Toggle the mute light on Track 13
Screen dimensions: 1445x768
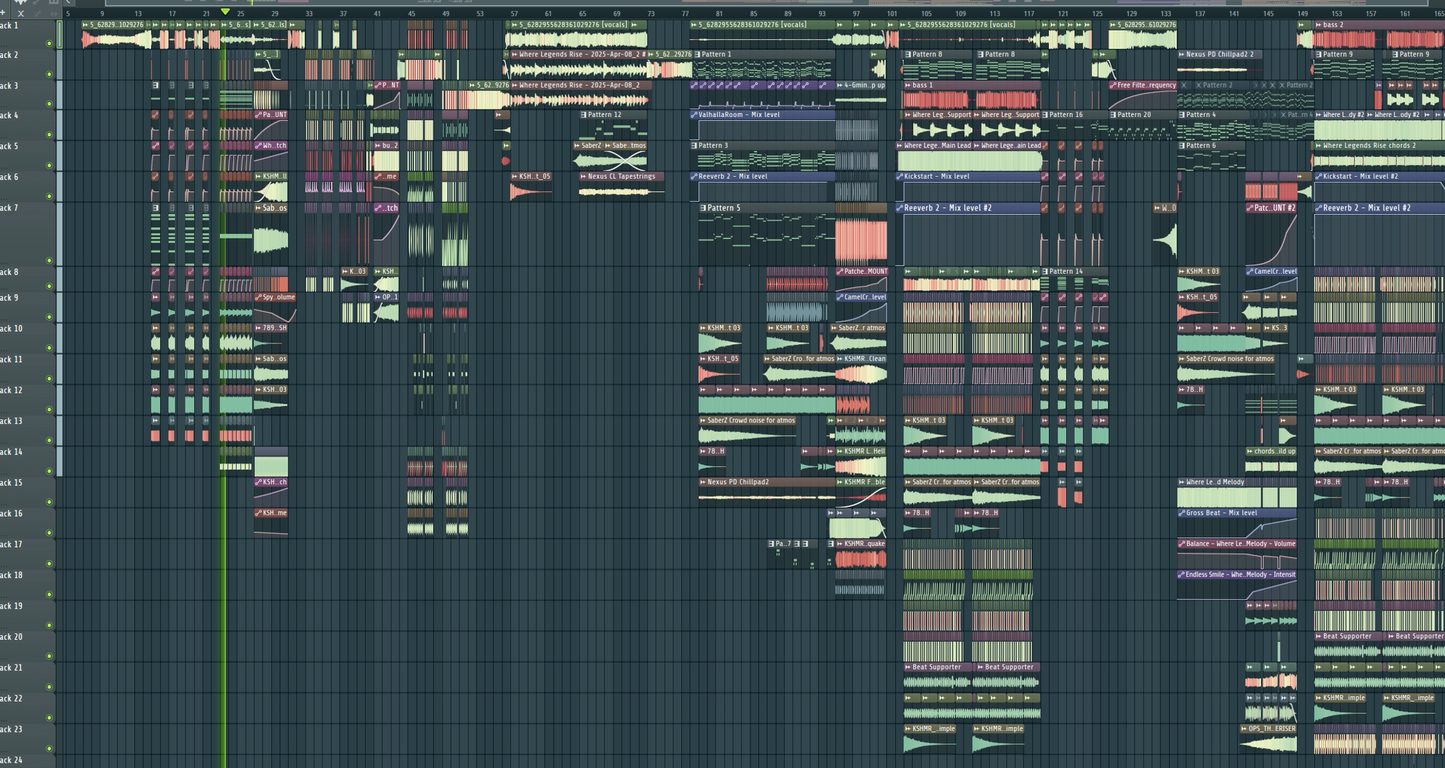tap(47, 438)
